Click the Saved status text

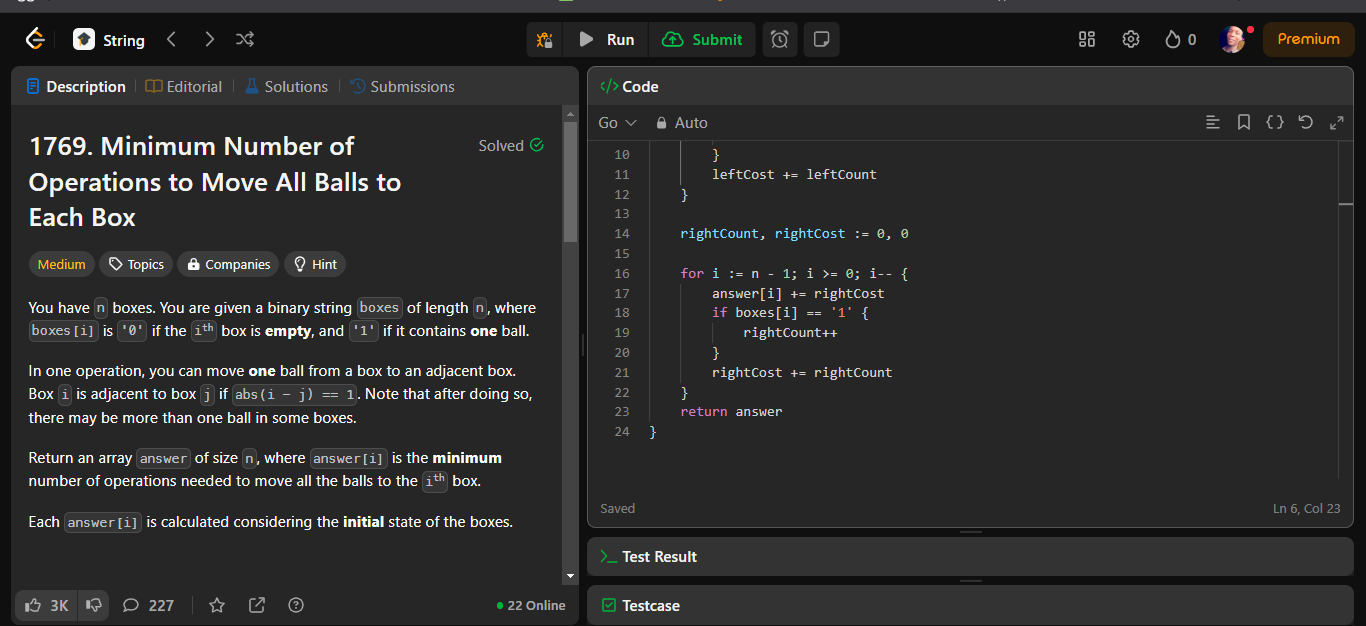coord(617,509)
